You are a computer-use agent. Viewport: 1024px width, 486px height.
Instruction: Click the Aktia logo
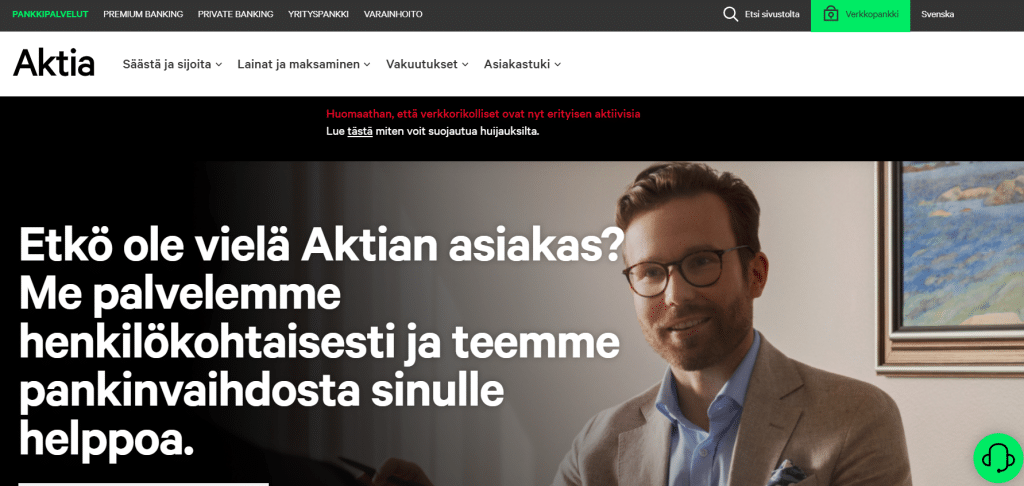[54, 63]
